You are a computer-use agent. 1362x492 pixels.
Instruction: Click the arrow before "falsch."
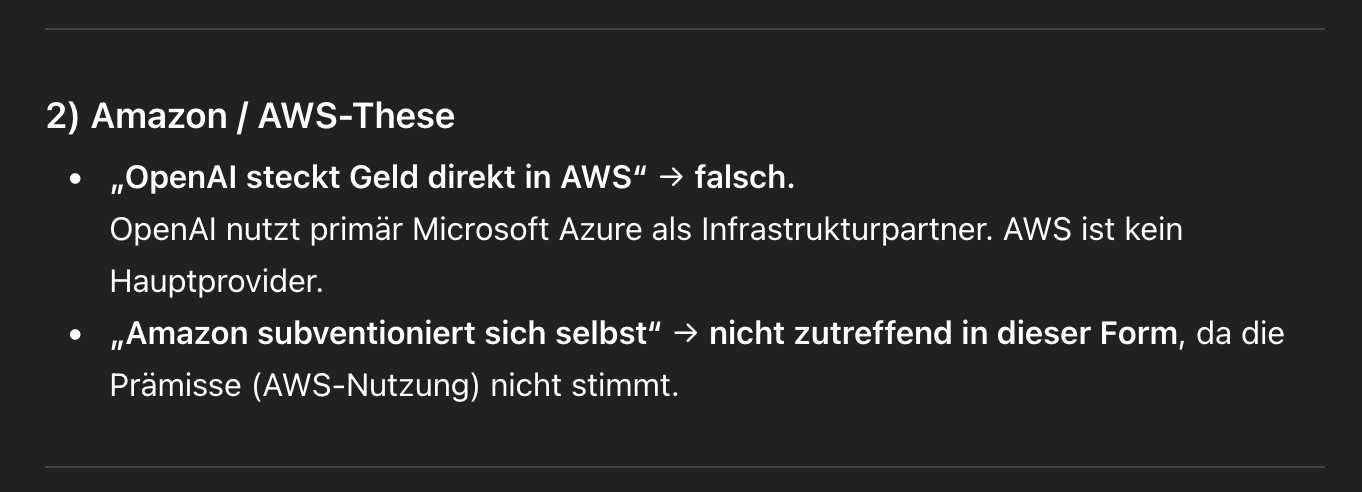pyautogui.click(x=671, y=178)
